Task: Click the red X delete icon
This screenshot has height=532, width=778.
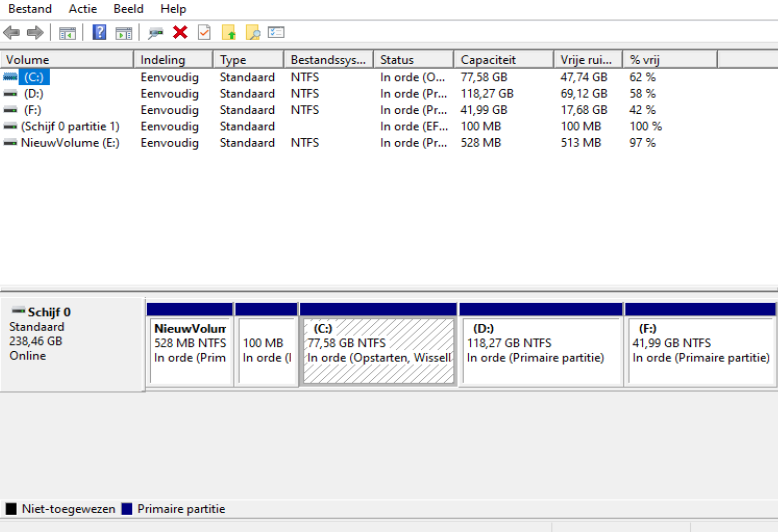Action: 180,33
